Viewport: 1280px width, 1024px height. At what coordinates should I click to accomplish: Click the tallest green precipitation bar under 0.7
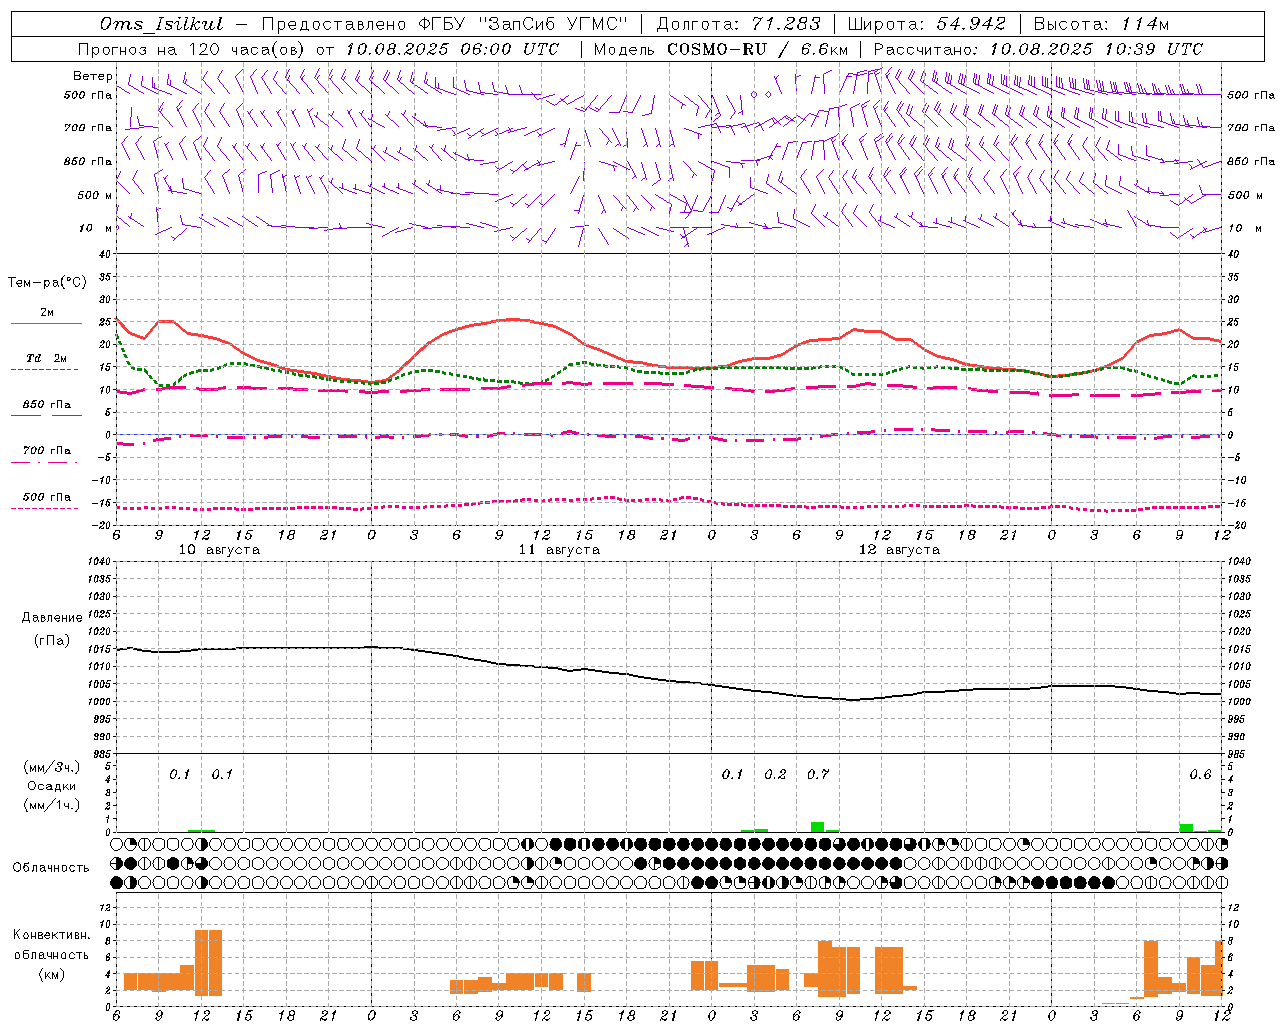click(x=817, y=826)
